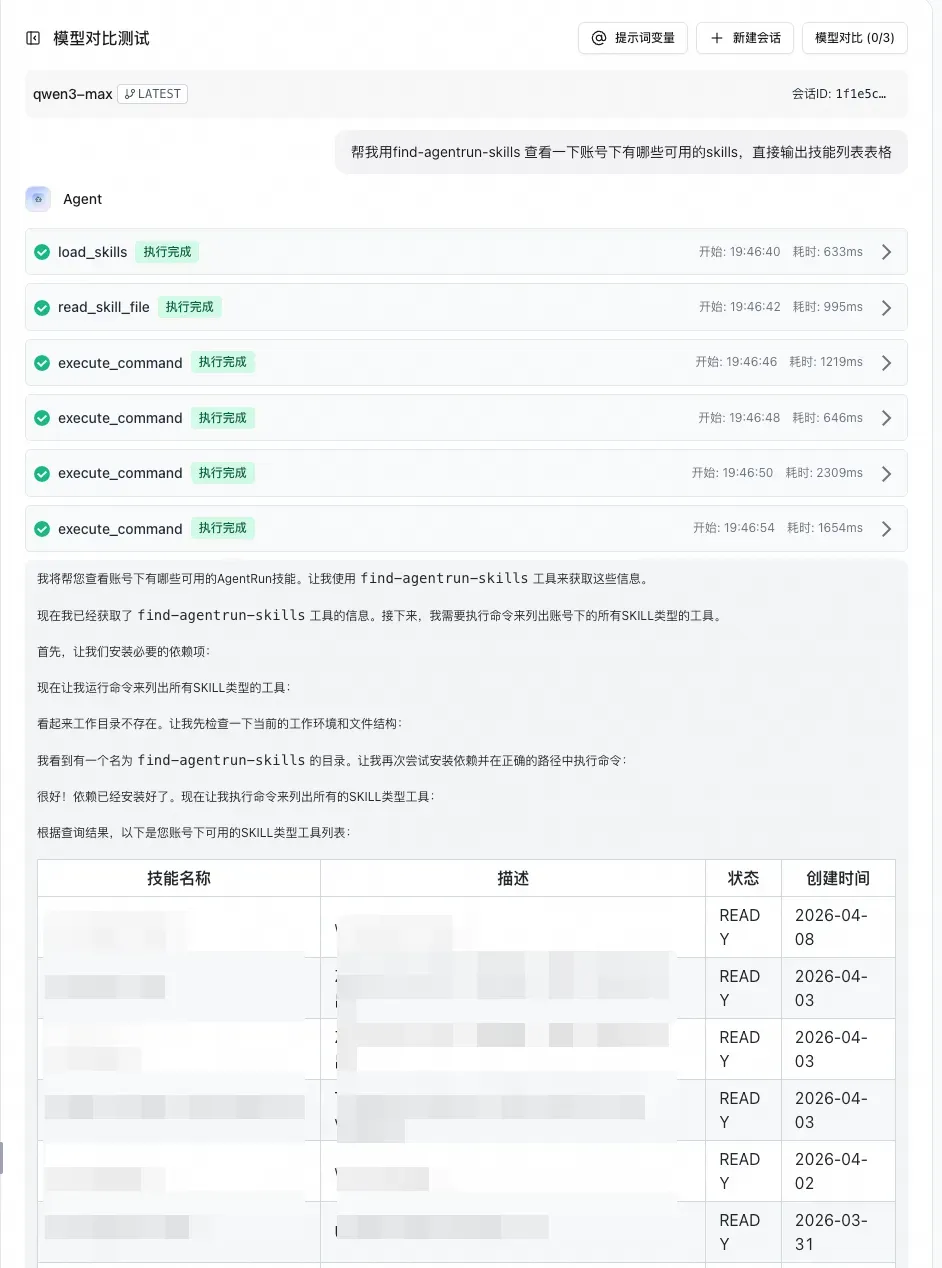Click 耗时: 633ms on load_skills row
The image size is (942, 1268).
point(828,252)
